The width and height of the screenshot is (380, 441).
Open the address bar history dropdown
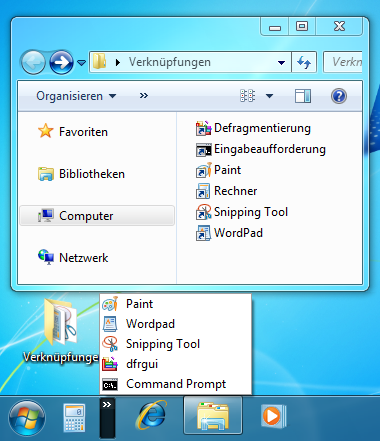(281, 62)
